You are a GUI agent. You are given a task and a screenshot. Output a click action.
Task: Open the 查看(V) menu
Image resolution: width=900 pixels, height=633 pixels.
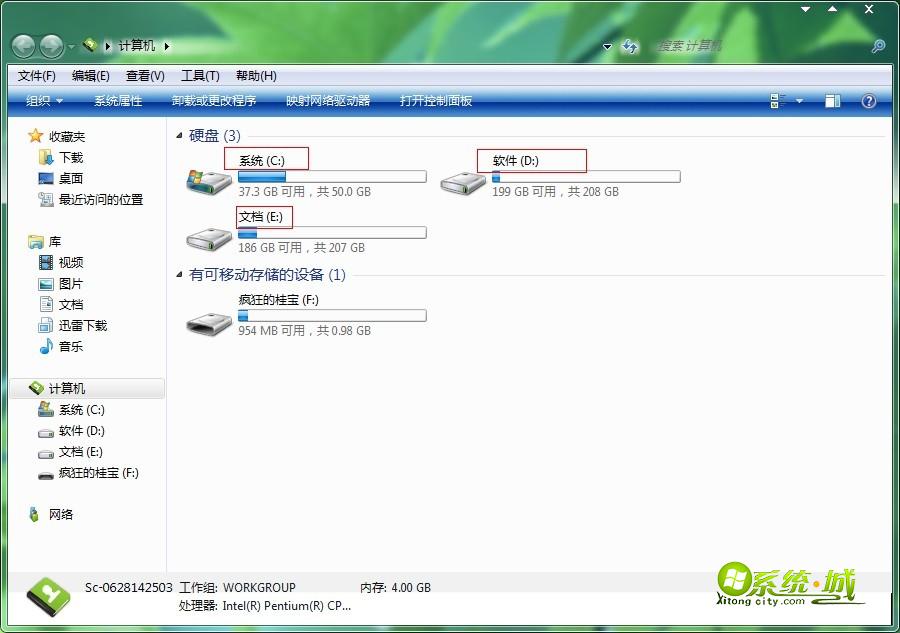point(144,75)
